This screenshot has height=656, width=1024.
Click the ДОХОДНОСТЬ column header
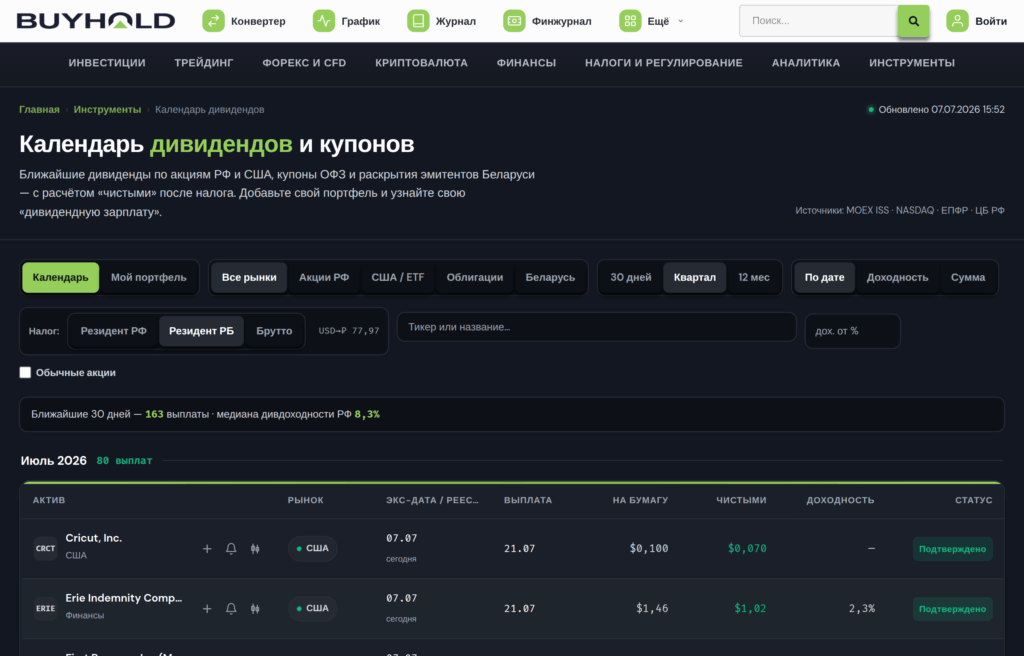point(840,500)
